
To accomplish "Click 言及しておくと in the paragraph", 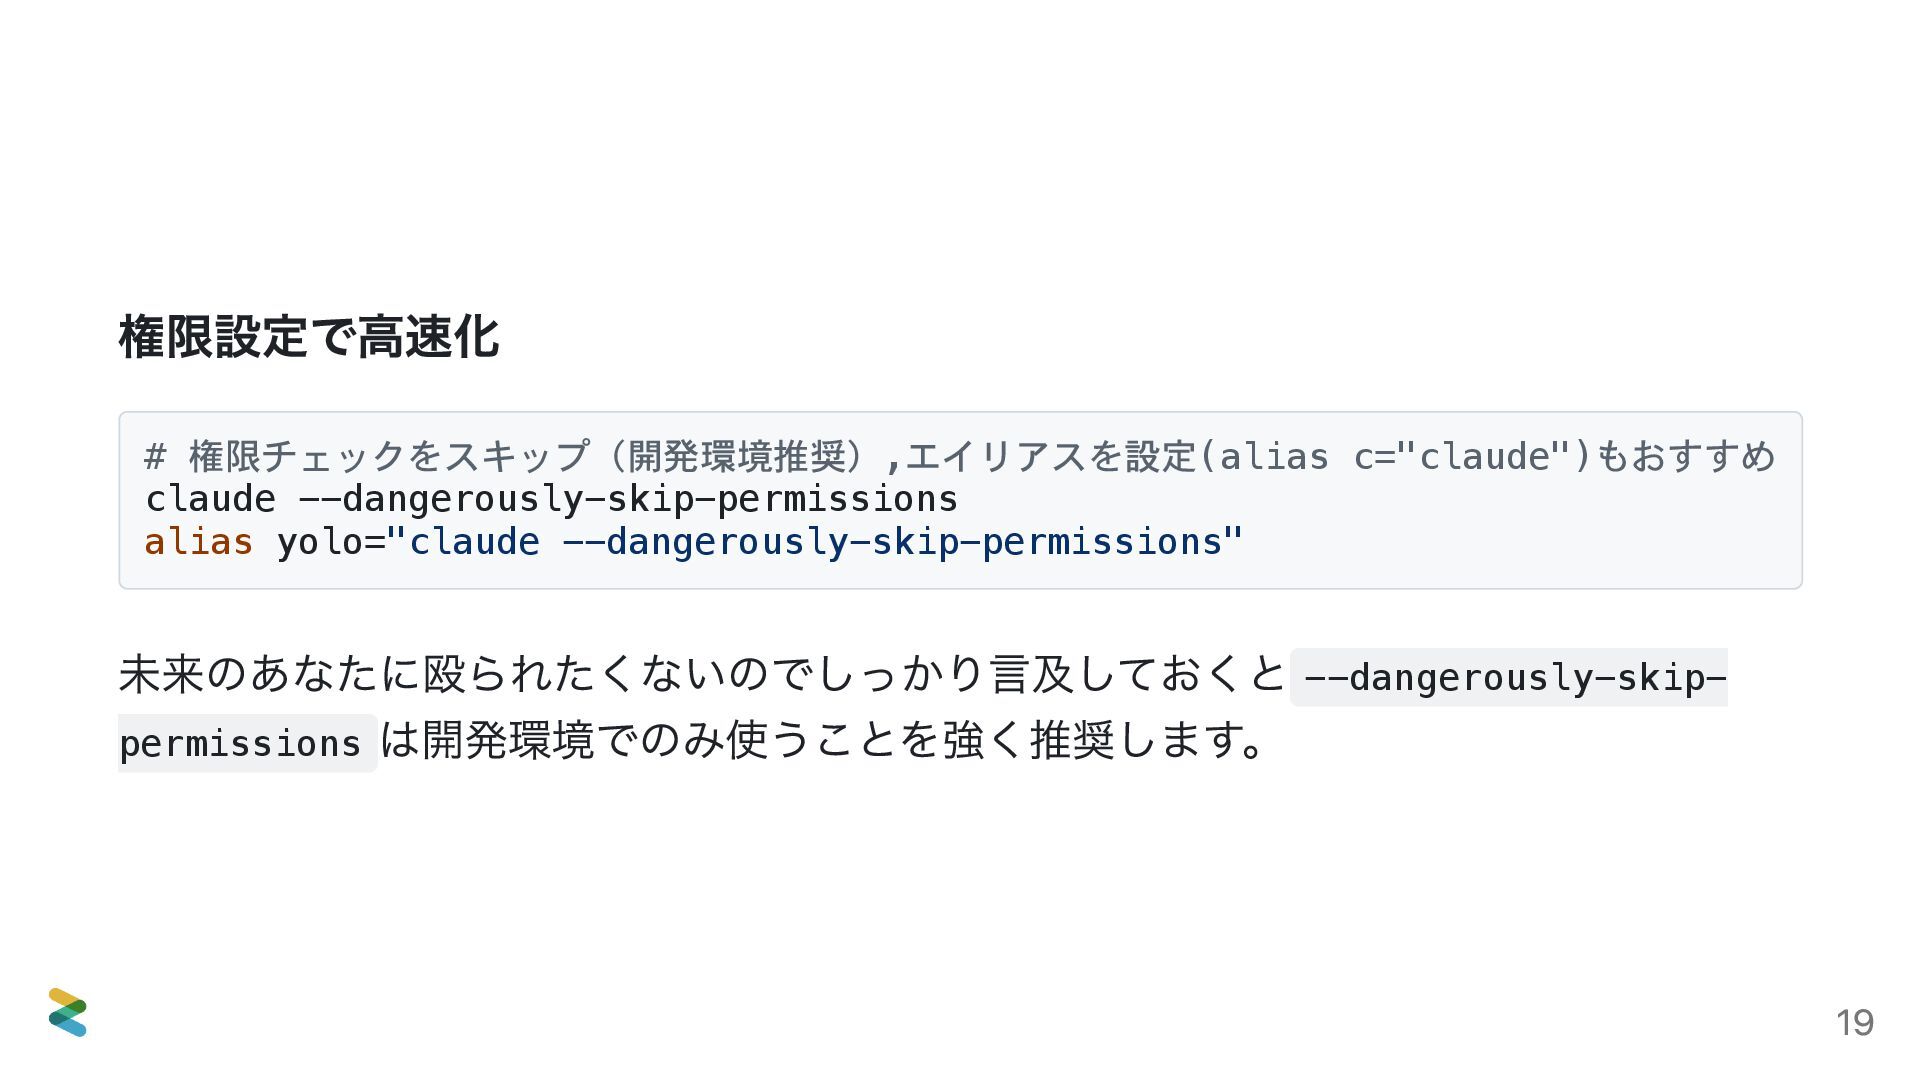I will [x=1137, y=674].
